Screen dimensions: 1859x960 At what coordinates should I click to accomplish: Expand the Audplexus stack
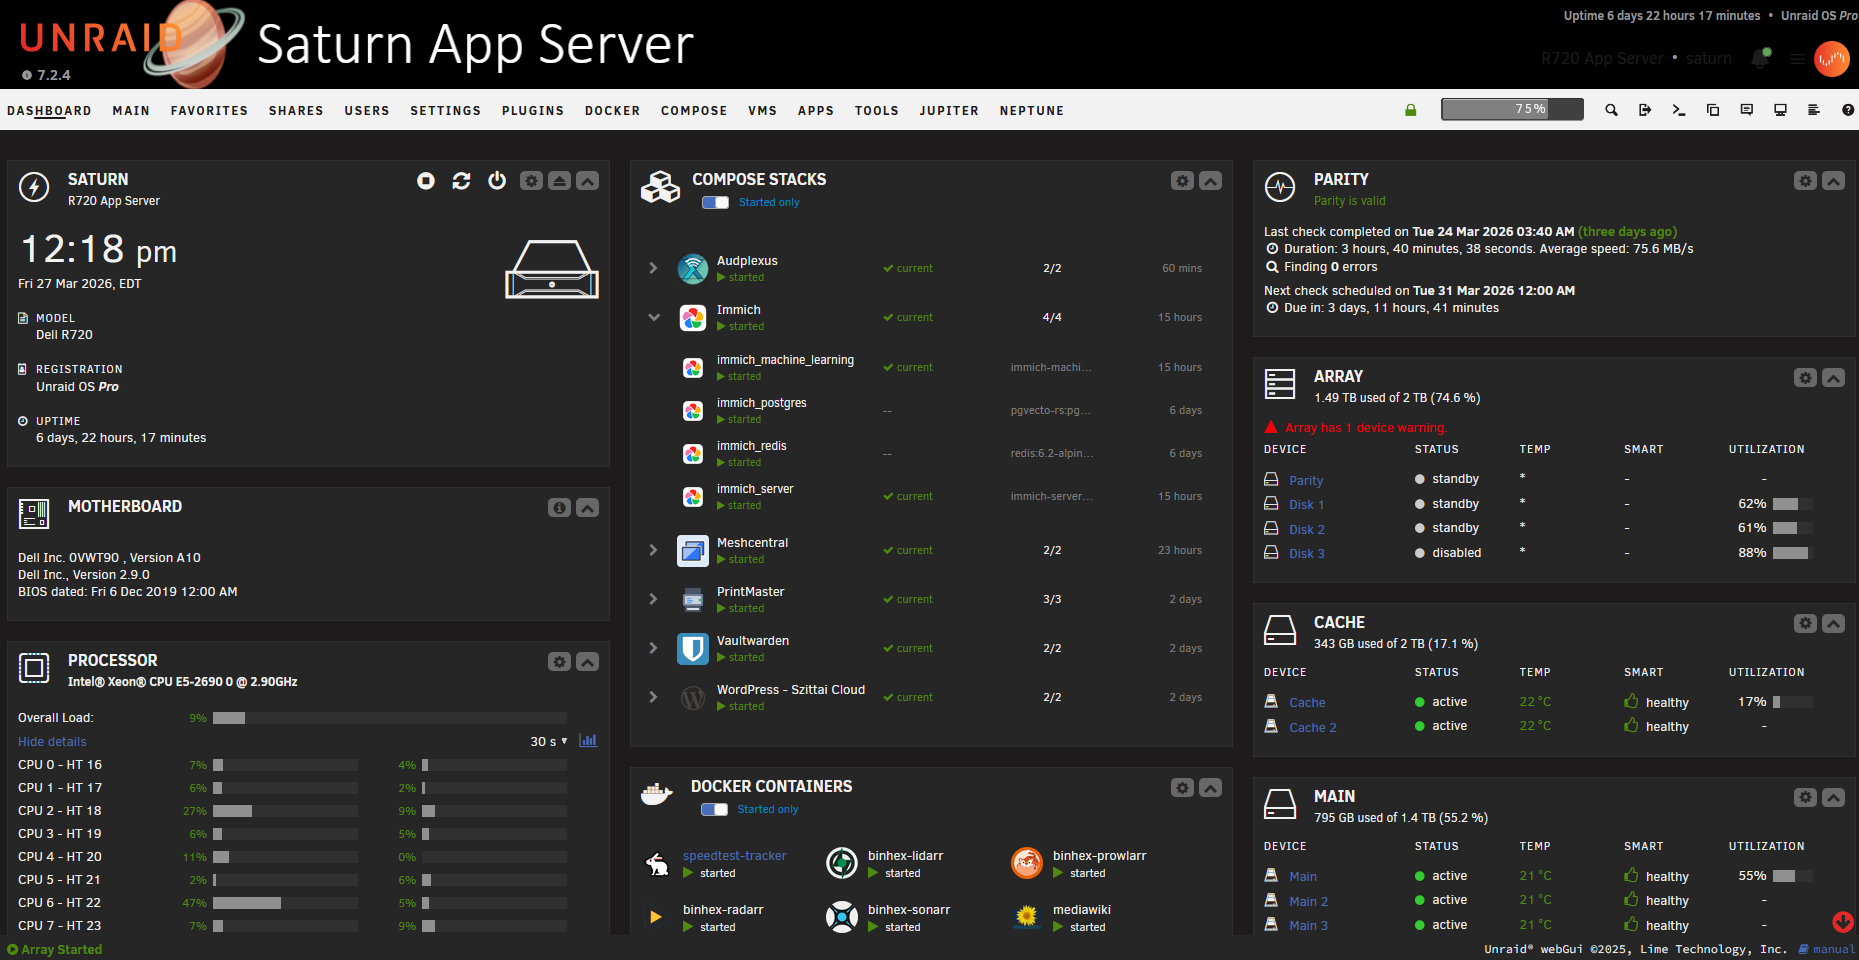click(x=653, y=268)
